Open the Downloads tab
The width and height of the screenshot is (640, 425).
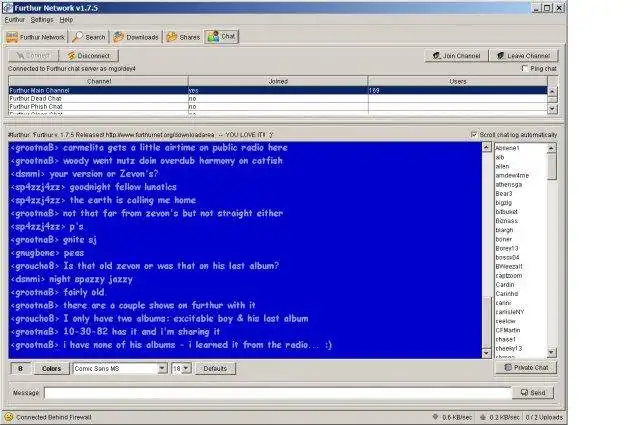(x=136, y=37)
